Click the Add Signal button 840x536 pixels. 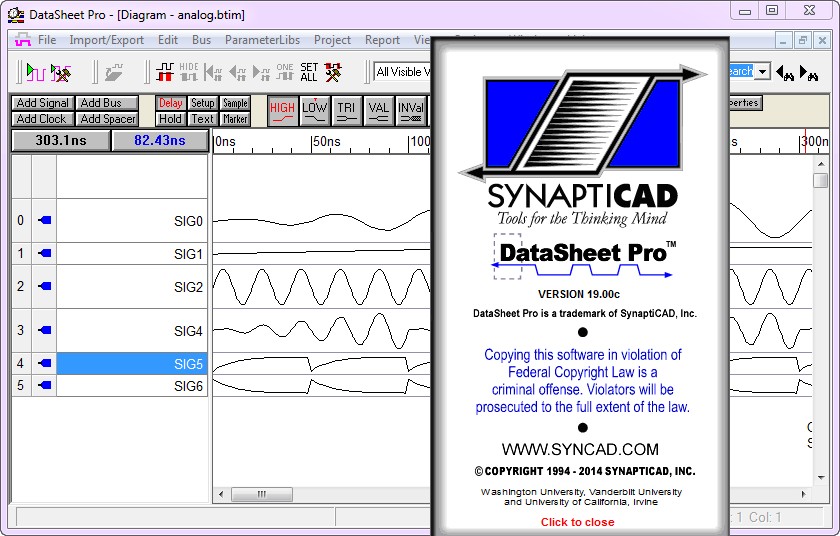click(x=43, y=103)
